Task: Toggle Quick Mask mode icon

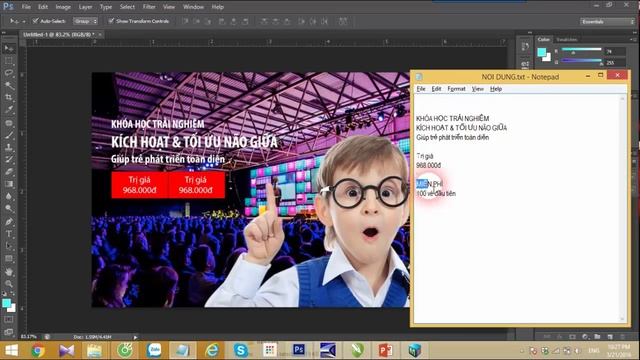Action: [x=9, y=320]
